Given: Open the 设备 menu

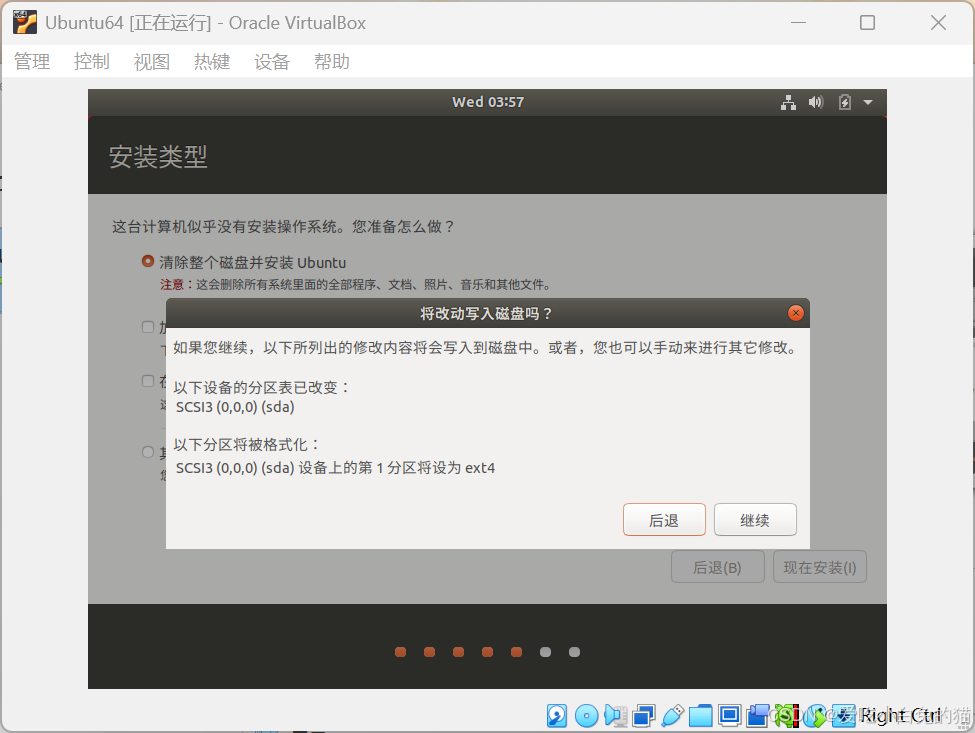Looking at the screenshot, I should [272, 62].
